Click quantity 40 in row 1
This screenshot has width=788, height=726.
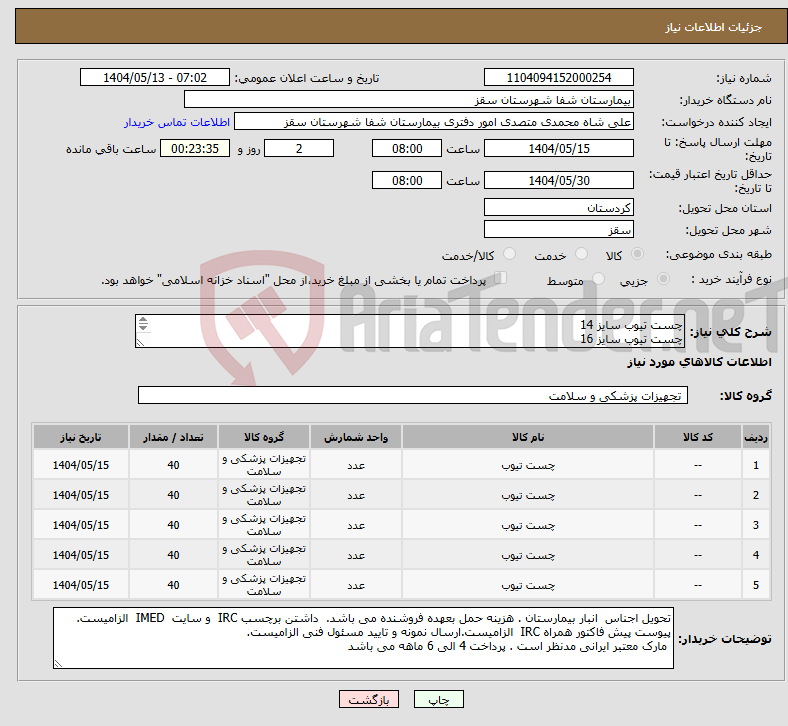(x=173, y=465)
